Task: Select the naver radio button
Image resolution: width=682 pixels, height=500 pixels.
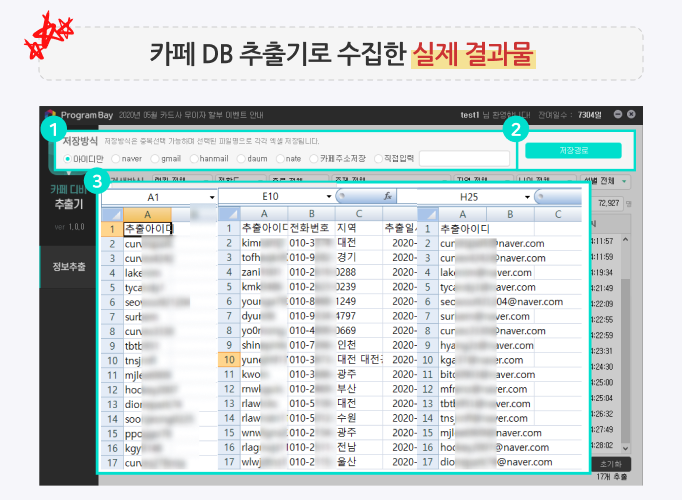Action: click(x=116, y=158)
